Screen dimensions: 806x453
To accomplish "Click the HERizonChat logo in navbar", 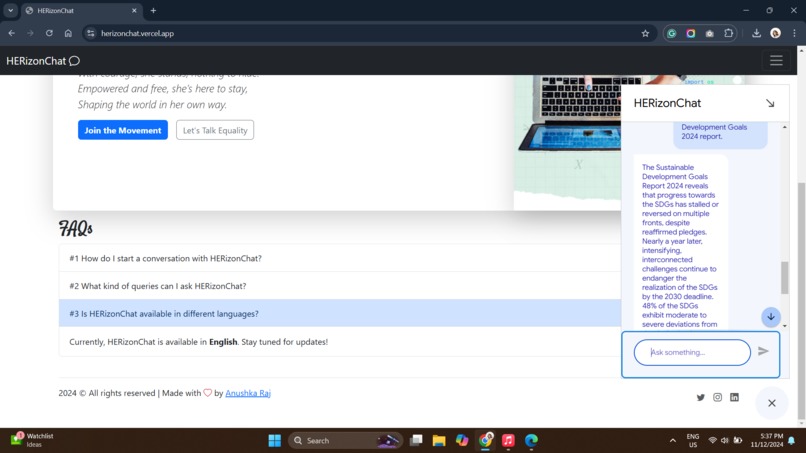I will click(43, 61).
